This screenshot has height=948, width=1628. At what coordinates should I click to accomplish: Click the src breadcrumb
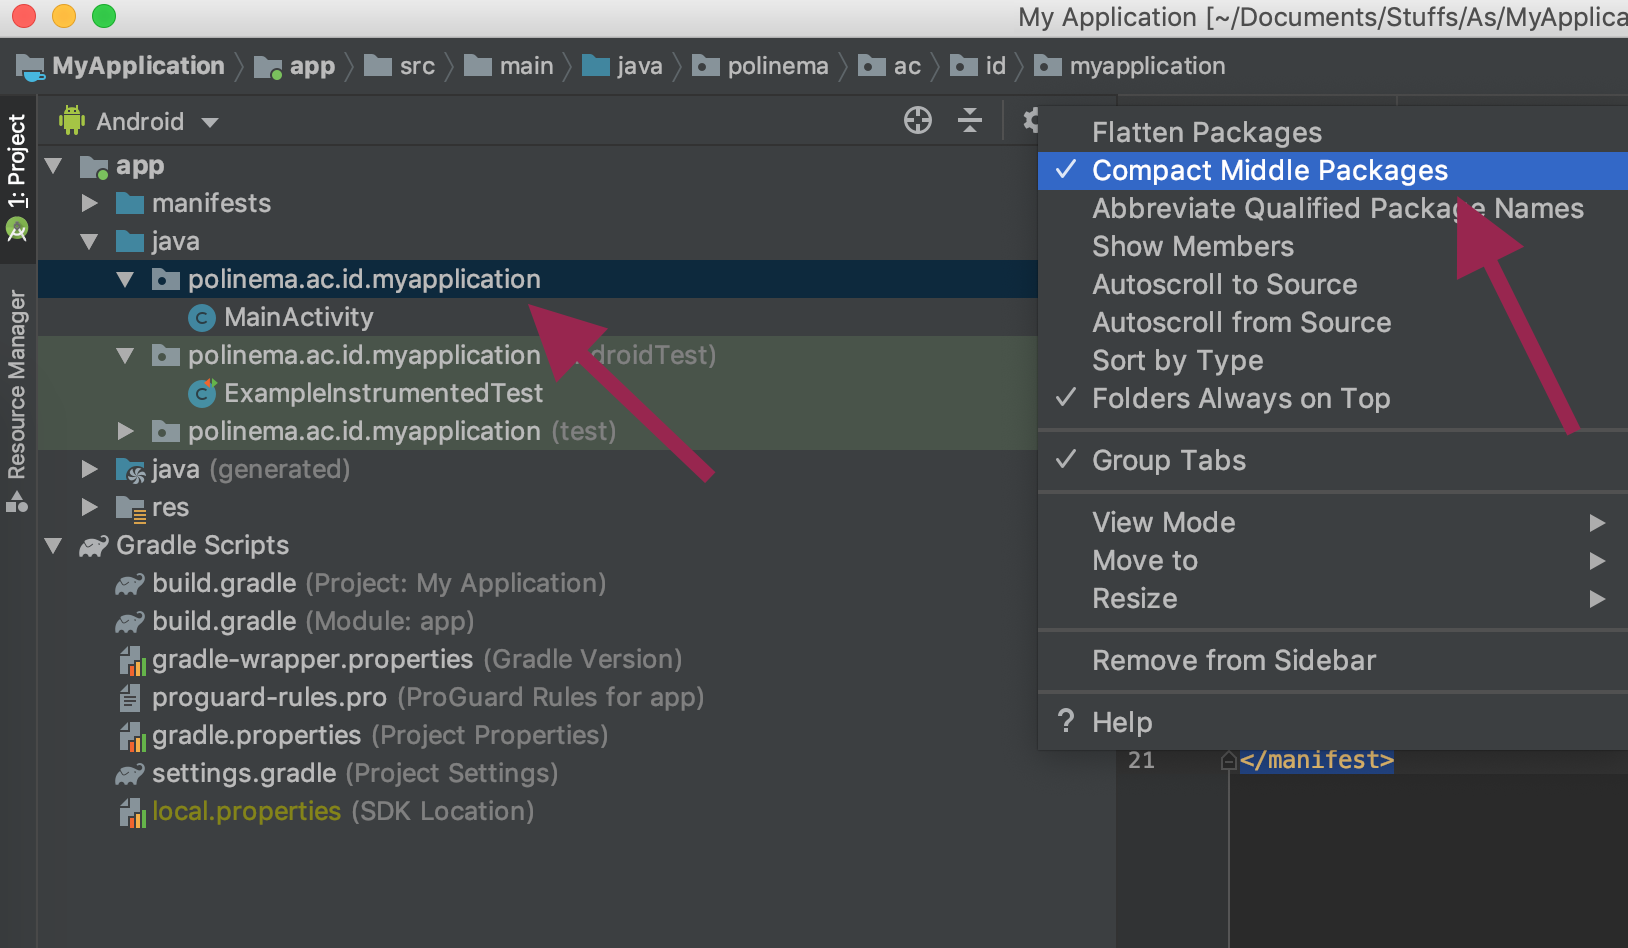pos(400,67)
